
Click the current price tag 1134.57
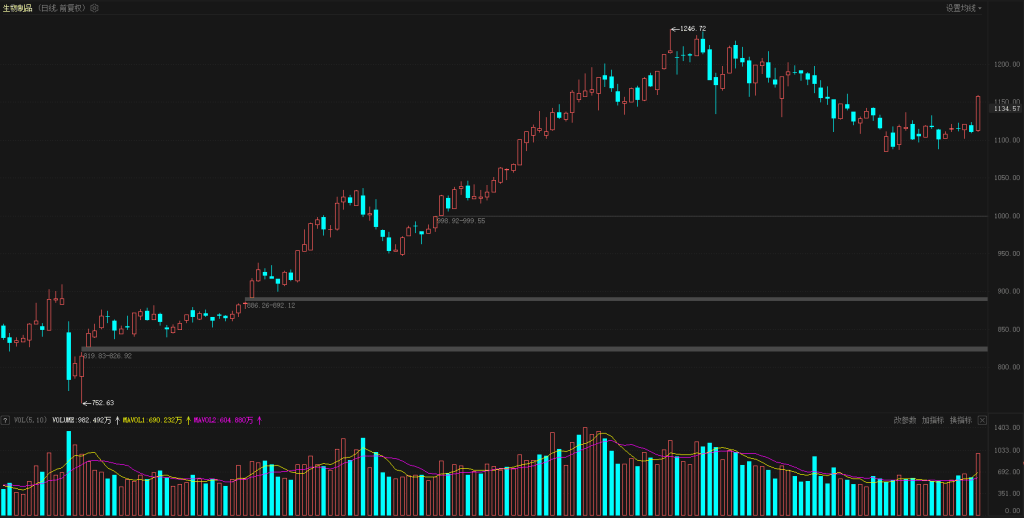click(1006, 109)
